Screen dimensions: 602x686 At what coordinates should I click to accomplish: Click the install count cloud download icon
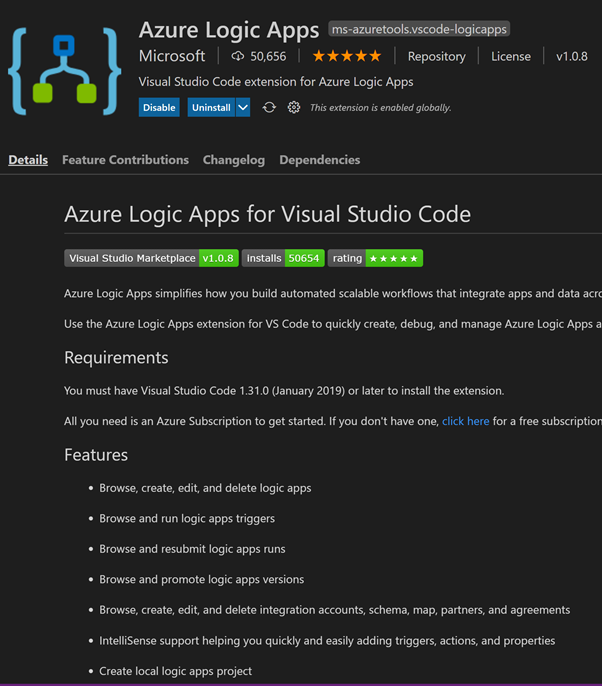click(x=238, y=56)
